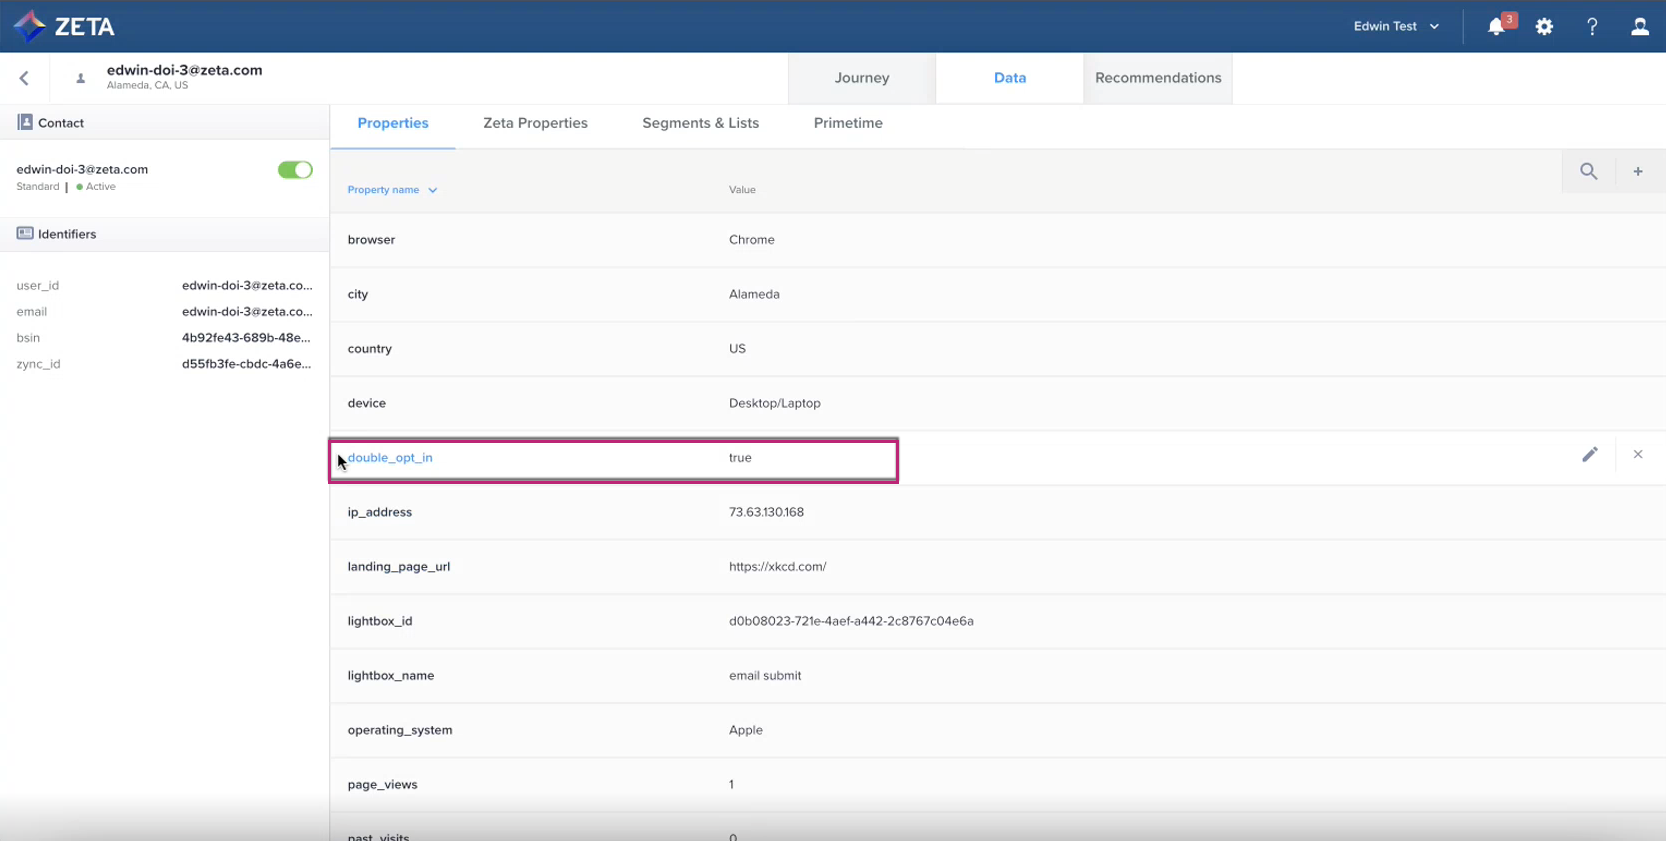Screen dimensions: 1666x841
Task: Toggle the contact active switch
Action: click(295, 170)
